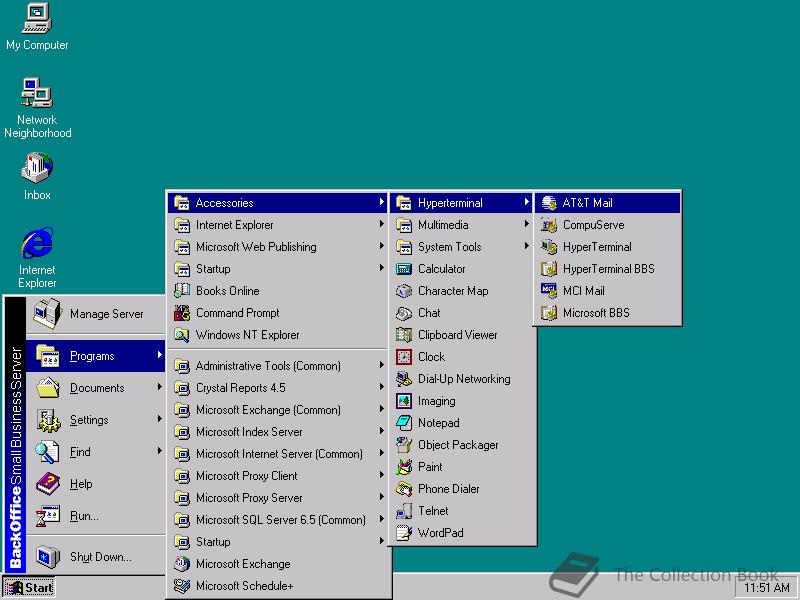The width and height of the screenshot is (800, 600).
Task: Click the Phone Dialer icon
Action: [x=404, y=489]
